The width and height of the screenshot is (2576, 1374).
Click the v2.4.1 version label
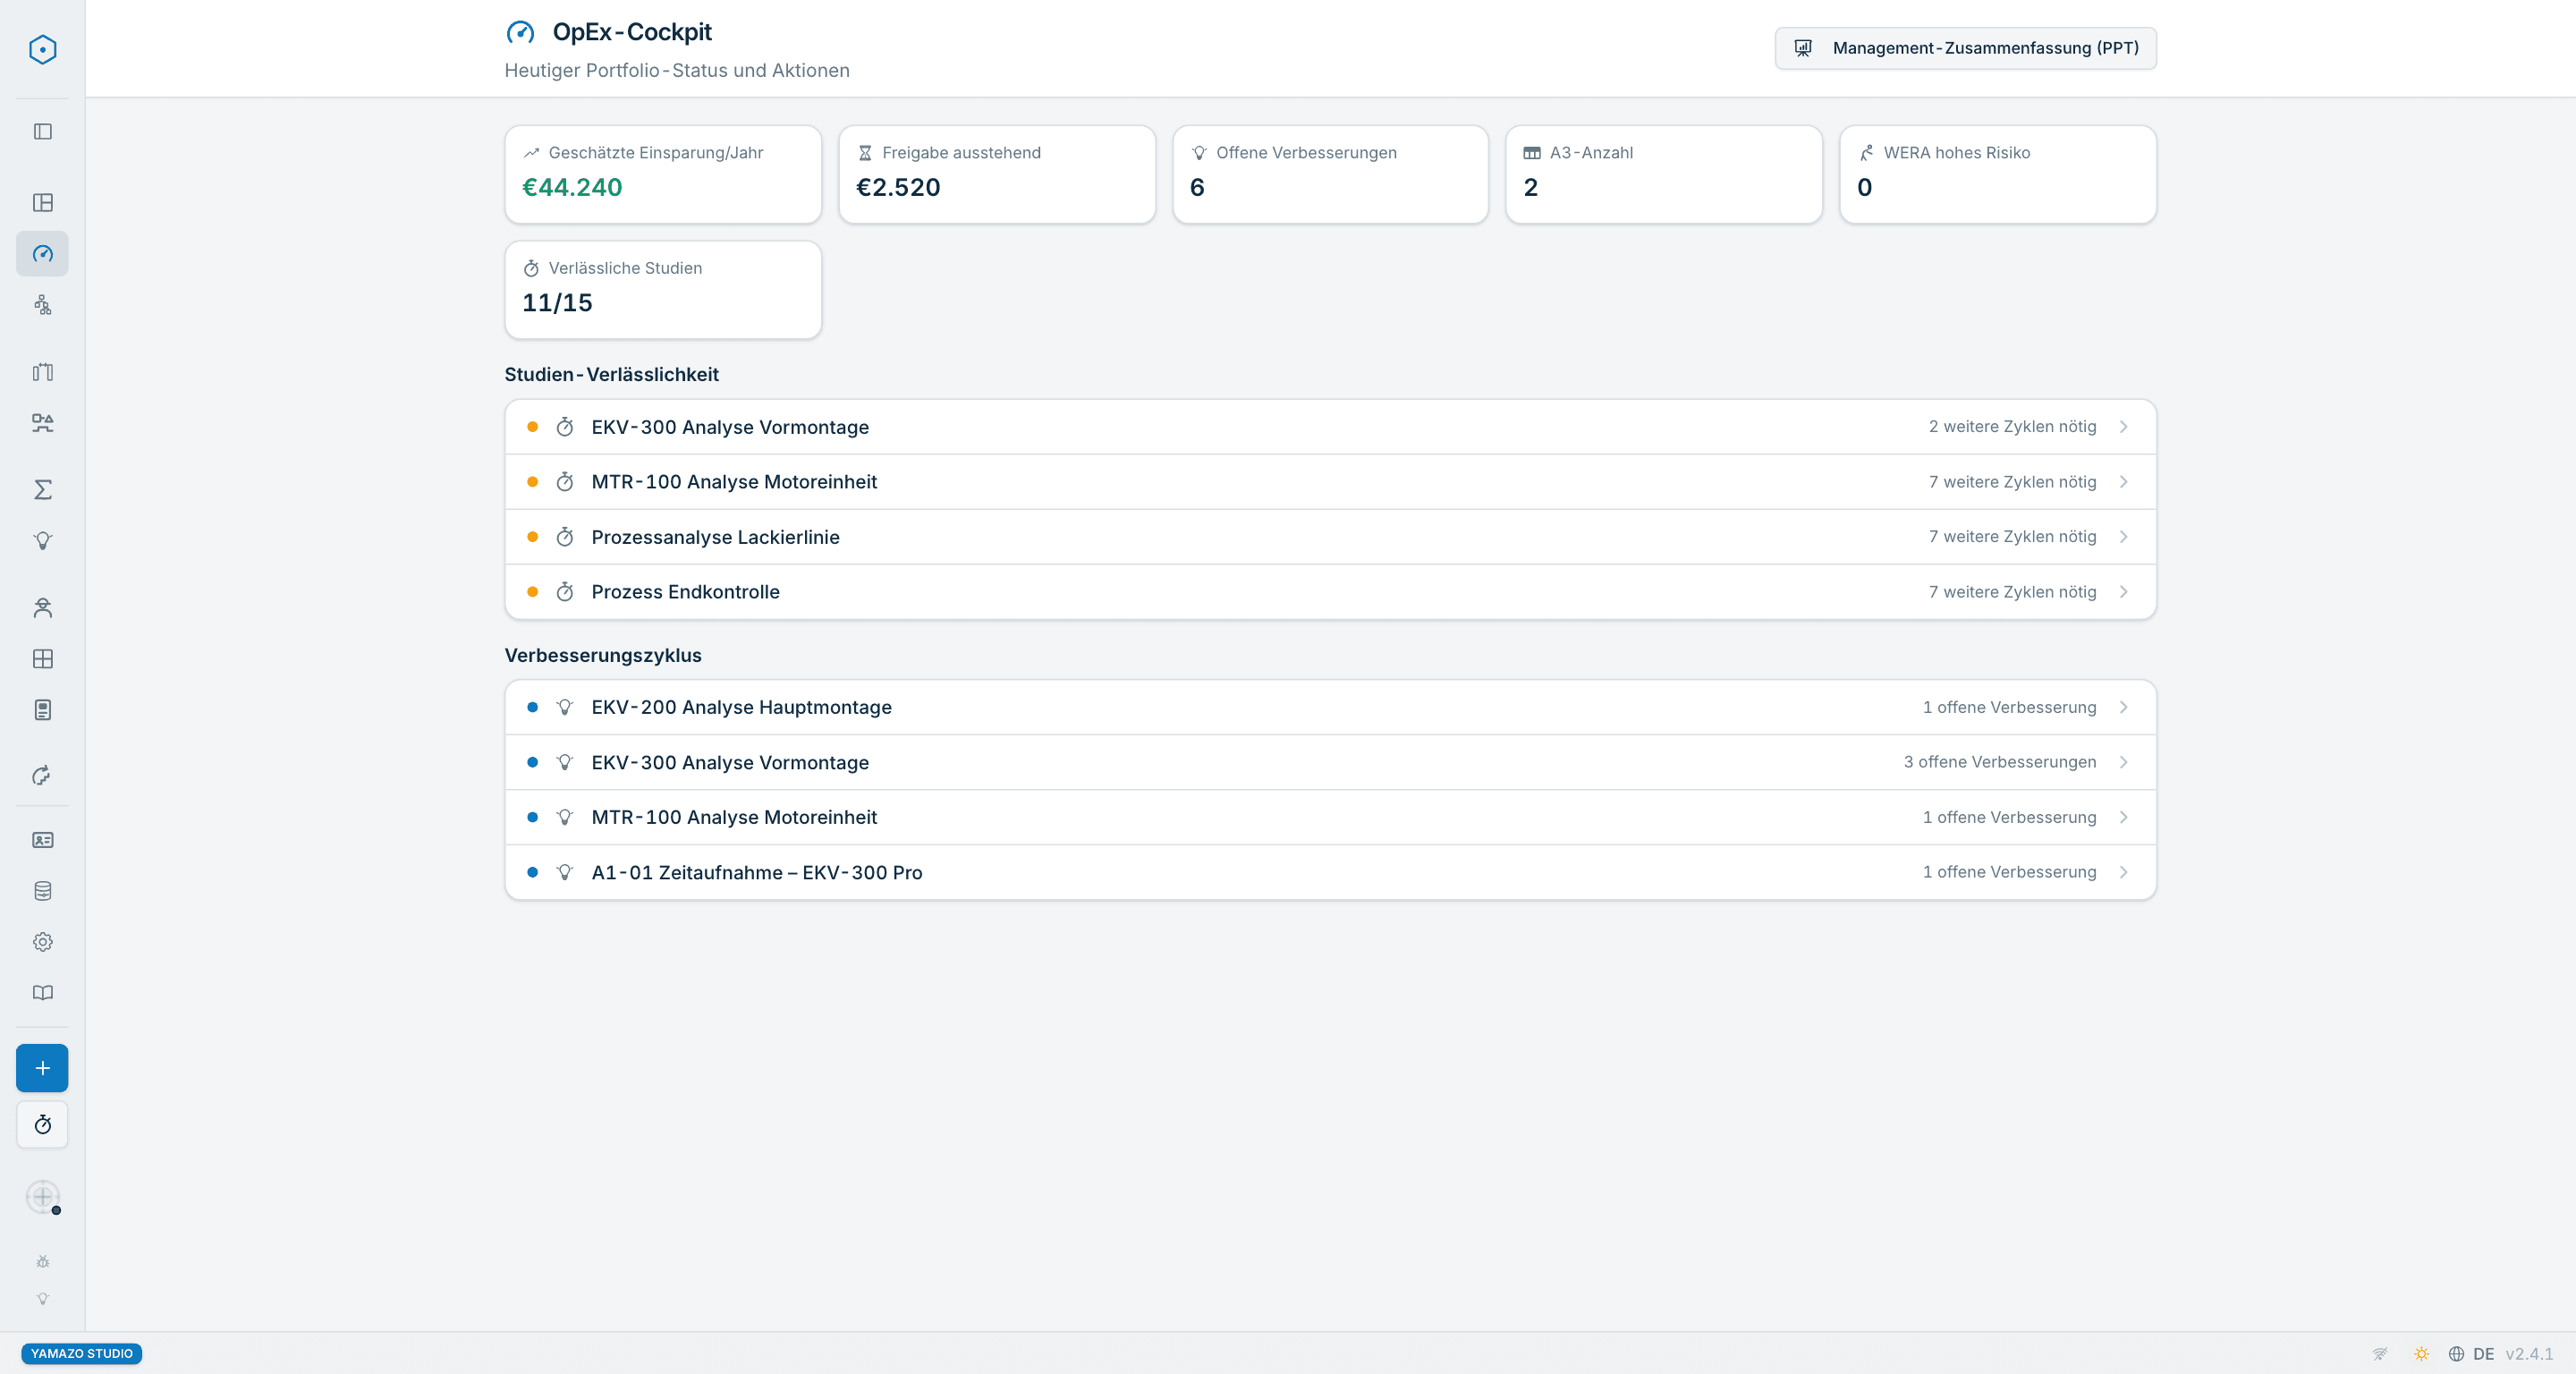(2529, 1354)
